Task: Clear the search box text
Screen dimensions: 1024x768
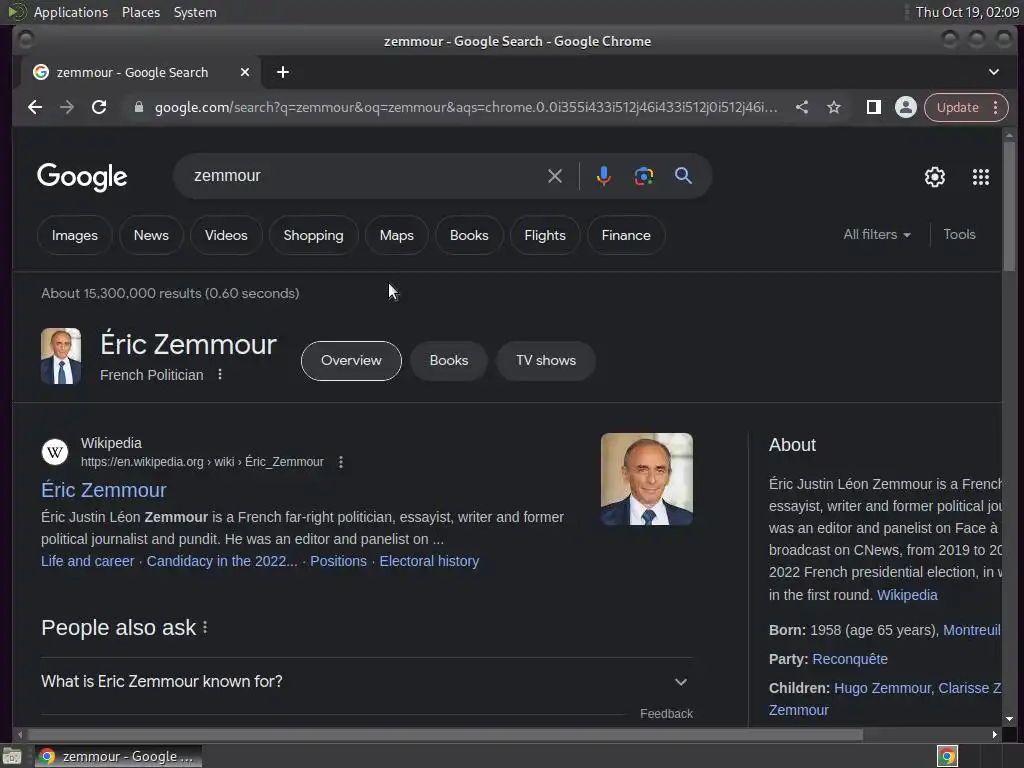Action: tap(554, 176)
